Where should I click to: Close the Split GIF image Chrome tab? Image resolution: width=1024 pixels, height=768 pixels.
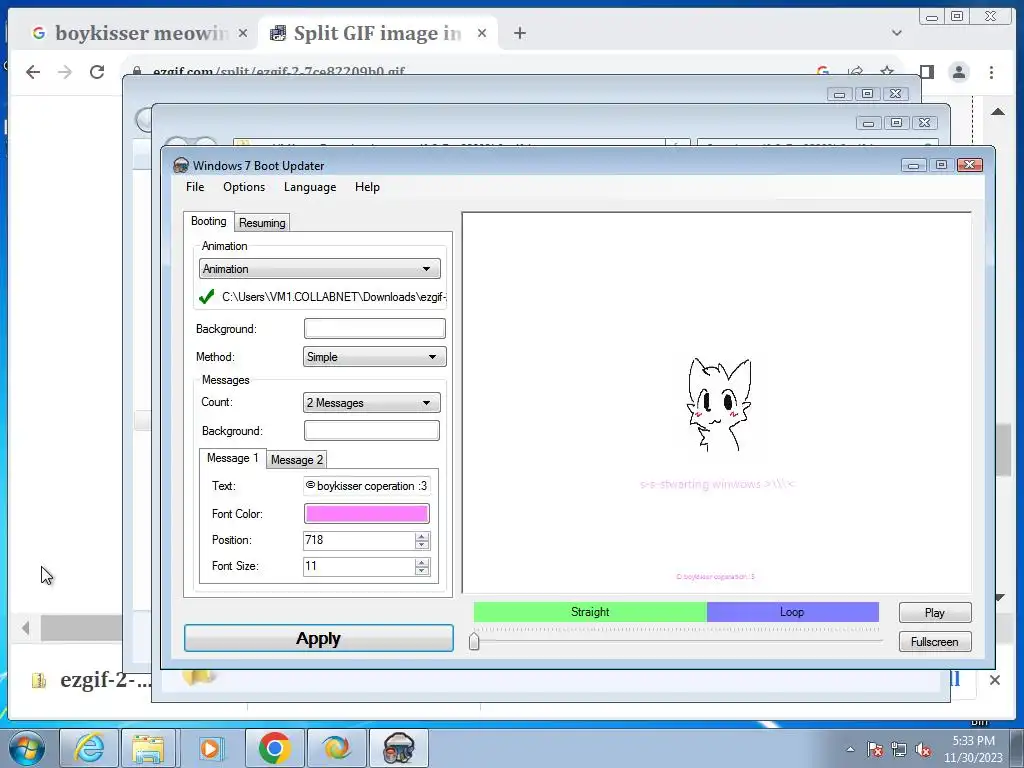tap(482, 33)
